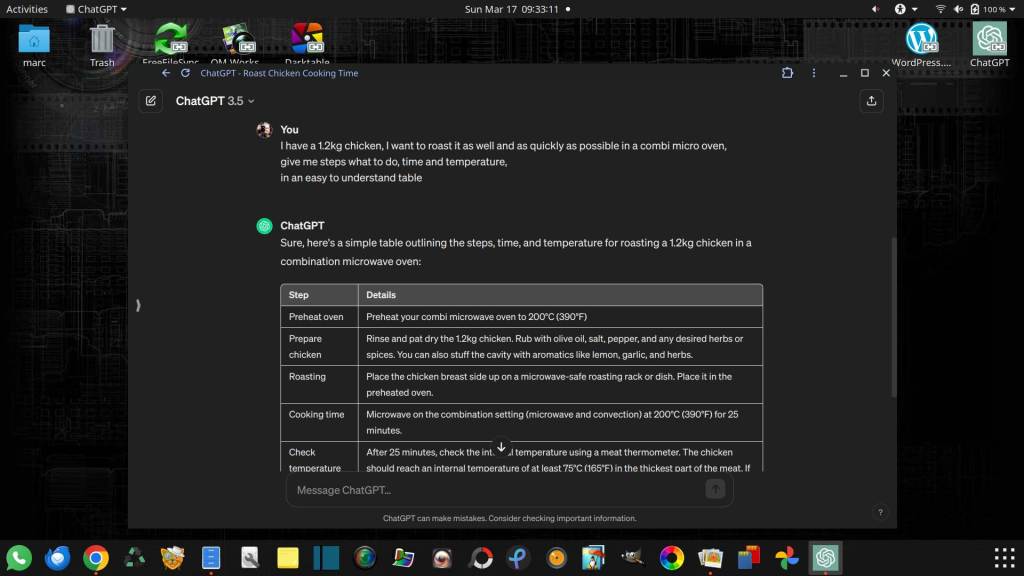Reload the ChatGPT page
Viewport: 1024px width, 576px height.
185,73
